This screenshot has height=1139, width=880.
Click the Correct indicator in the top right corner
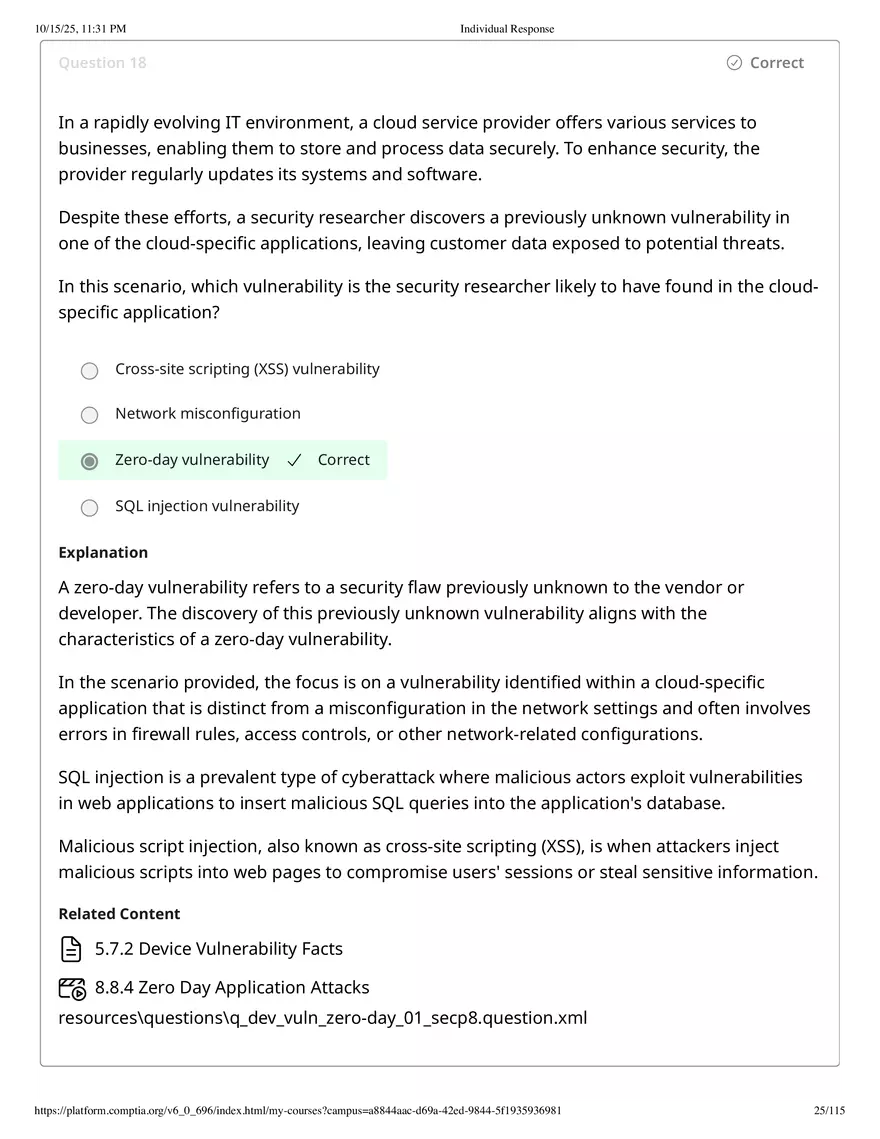pos(765,62)
